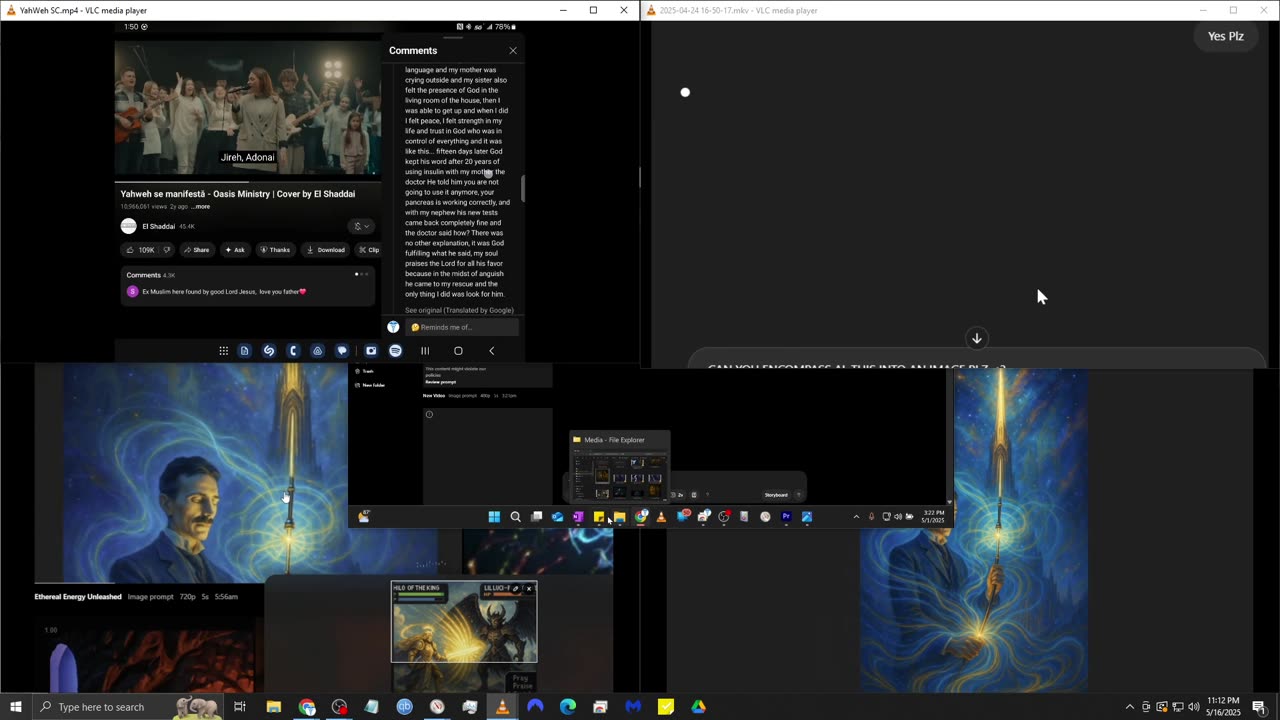This screenshot has height=720, width=1280.
Task: Open the Windows 10 notification center
Action: pos(1259,707)
